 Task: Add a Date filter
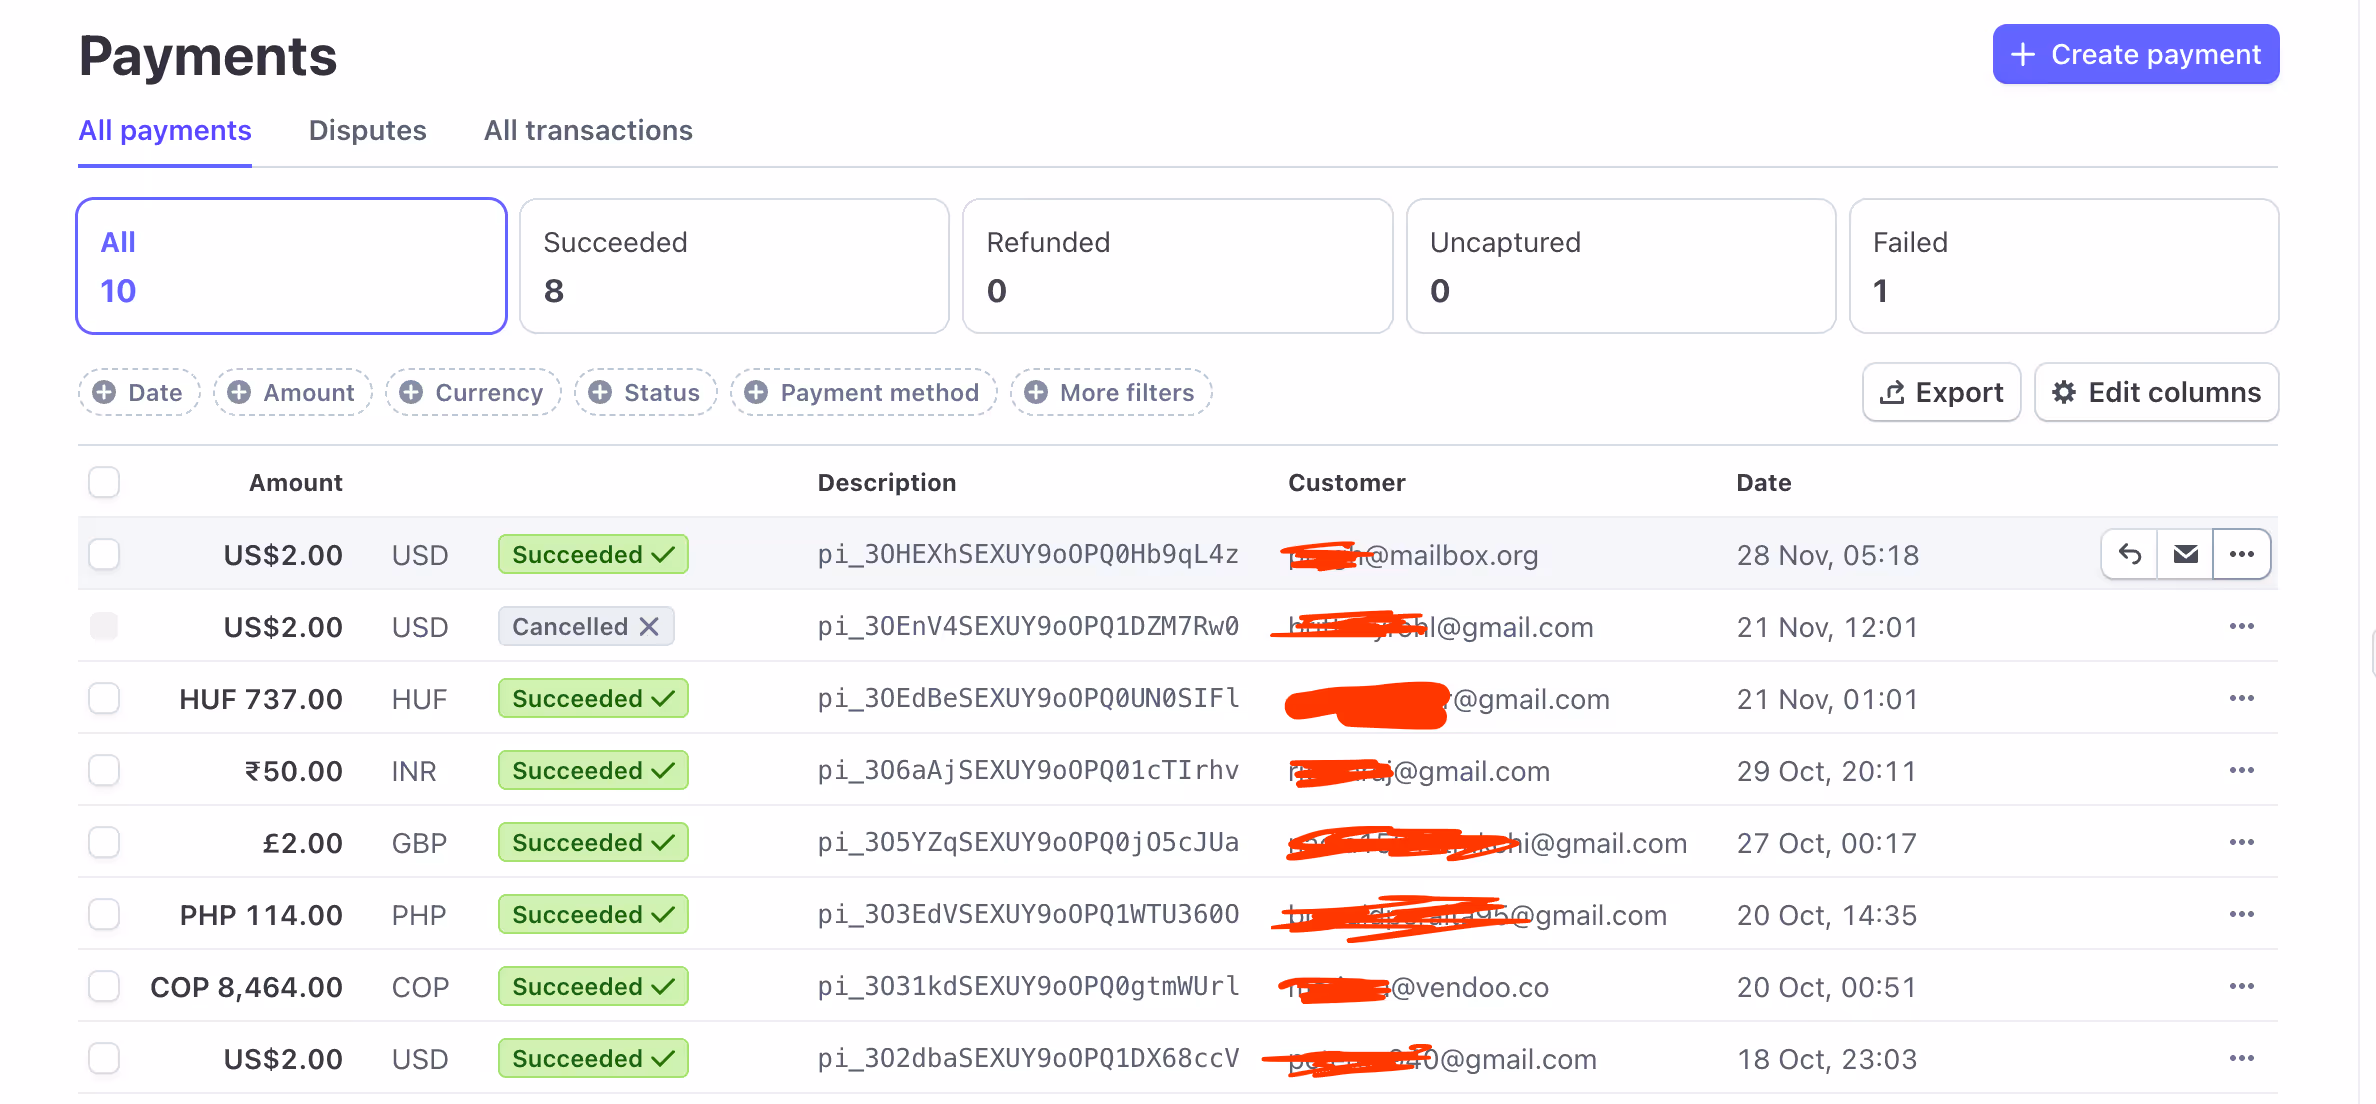(x=139, y=392)
